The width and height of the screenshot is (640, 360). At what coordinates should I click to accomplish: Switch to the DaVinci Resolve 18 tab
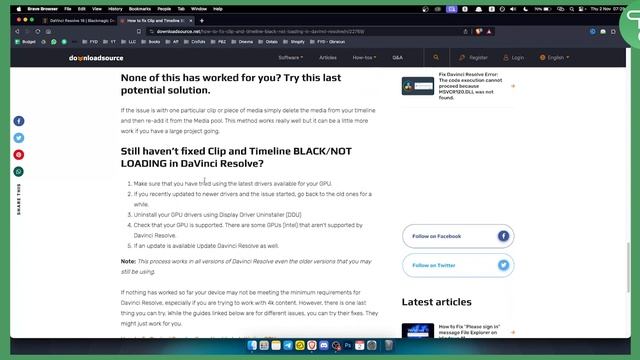point(79,20)
